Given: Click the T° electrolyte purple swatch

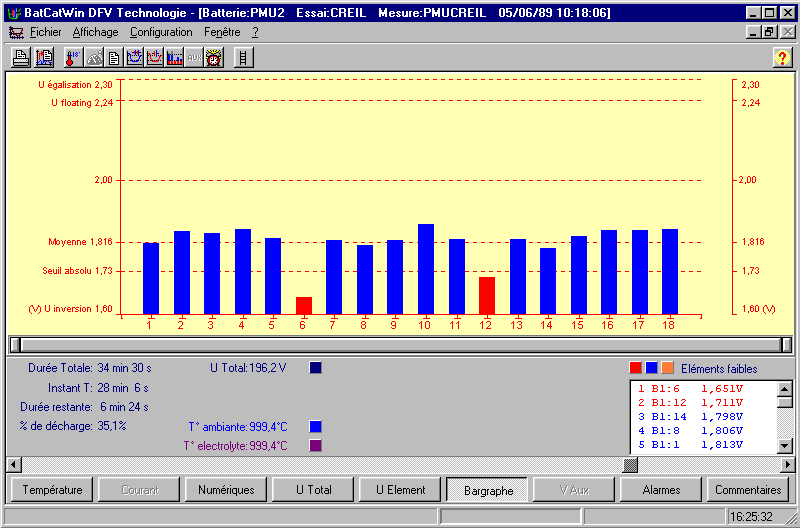Looking at the screenshot, I should click(315, 445).
